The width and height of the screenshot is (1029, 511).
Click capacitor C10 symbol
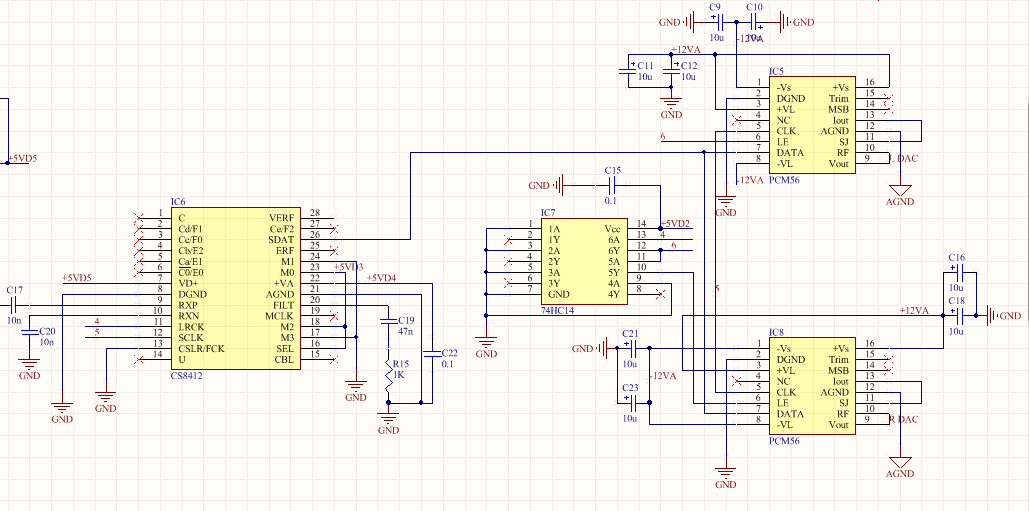754,23
